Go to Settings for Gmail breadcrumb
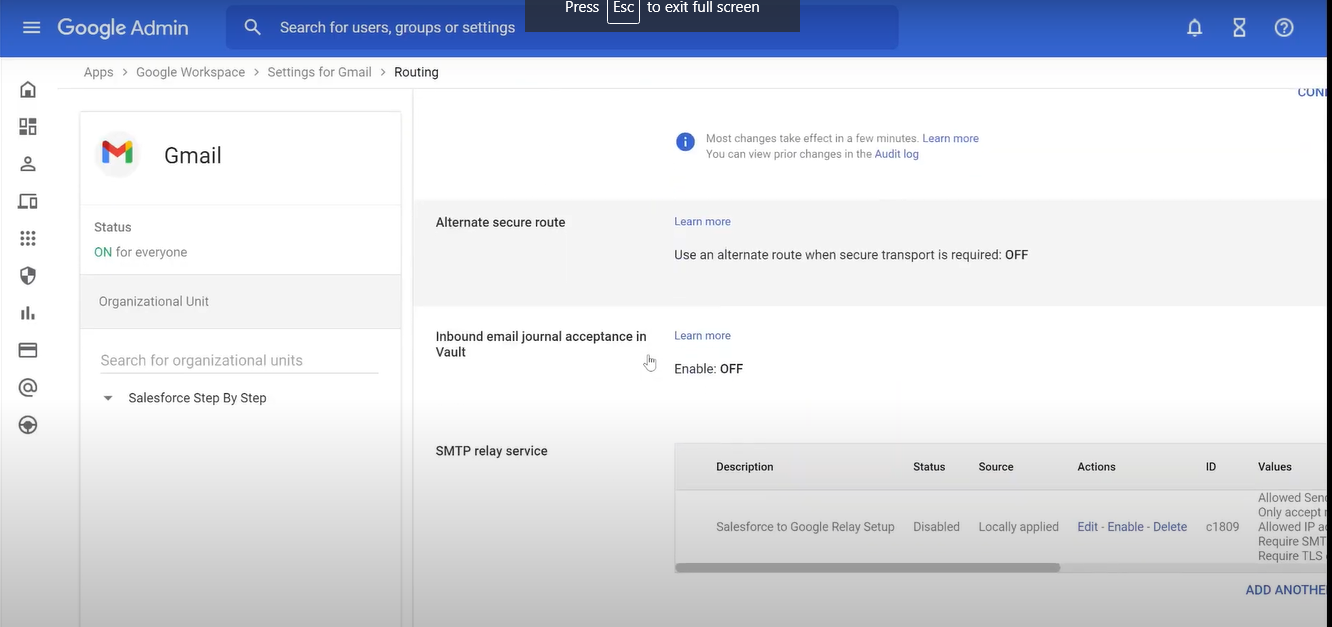Viewport: 1332px width, 627px height. pos(319,72)
